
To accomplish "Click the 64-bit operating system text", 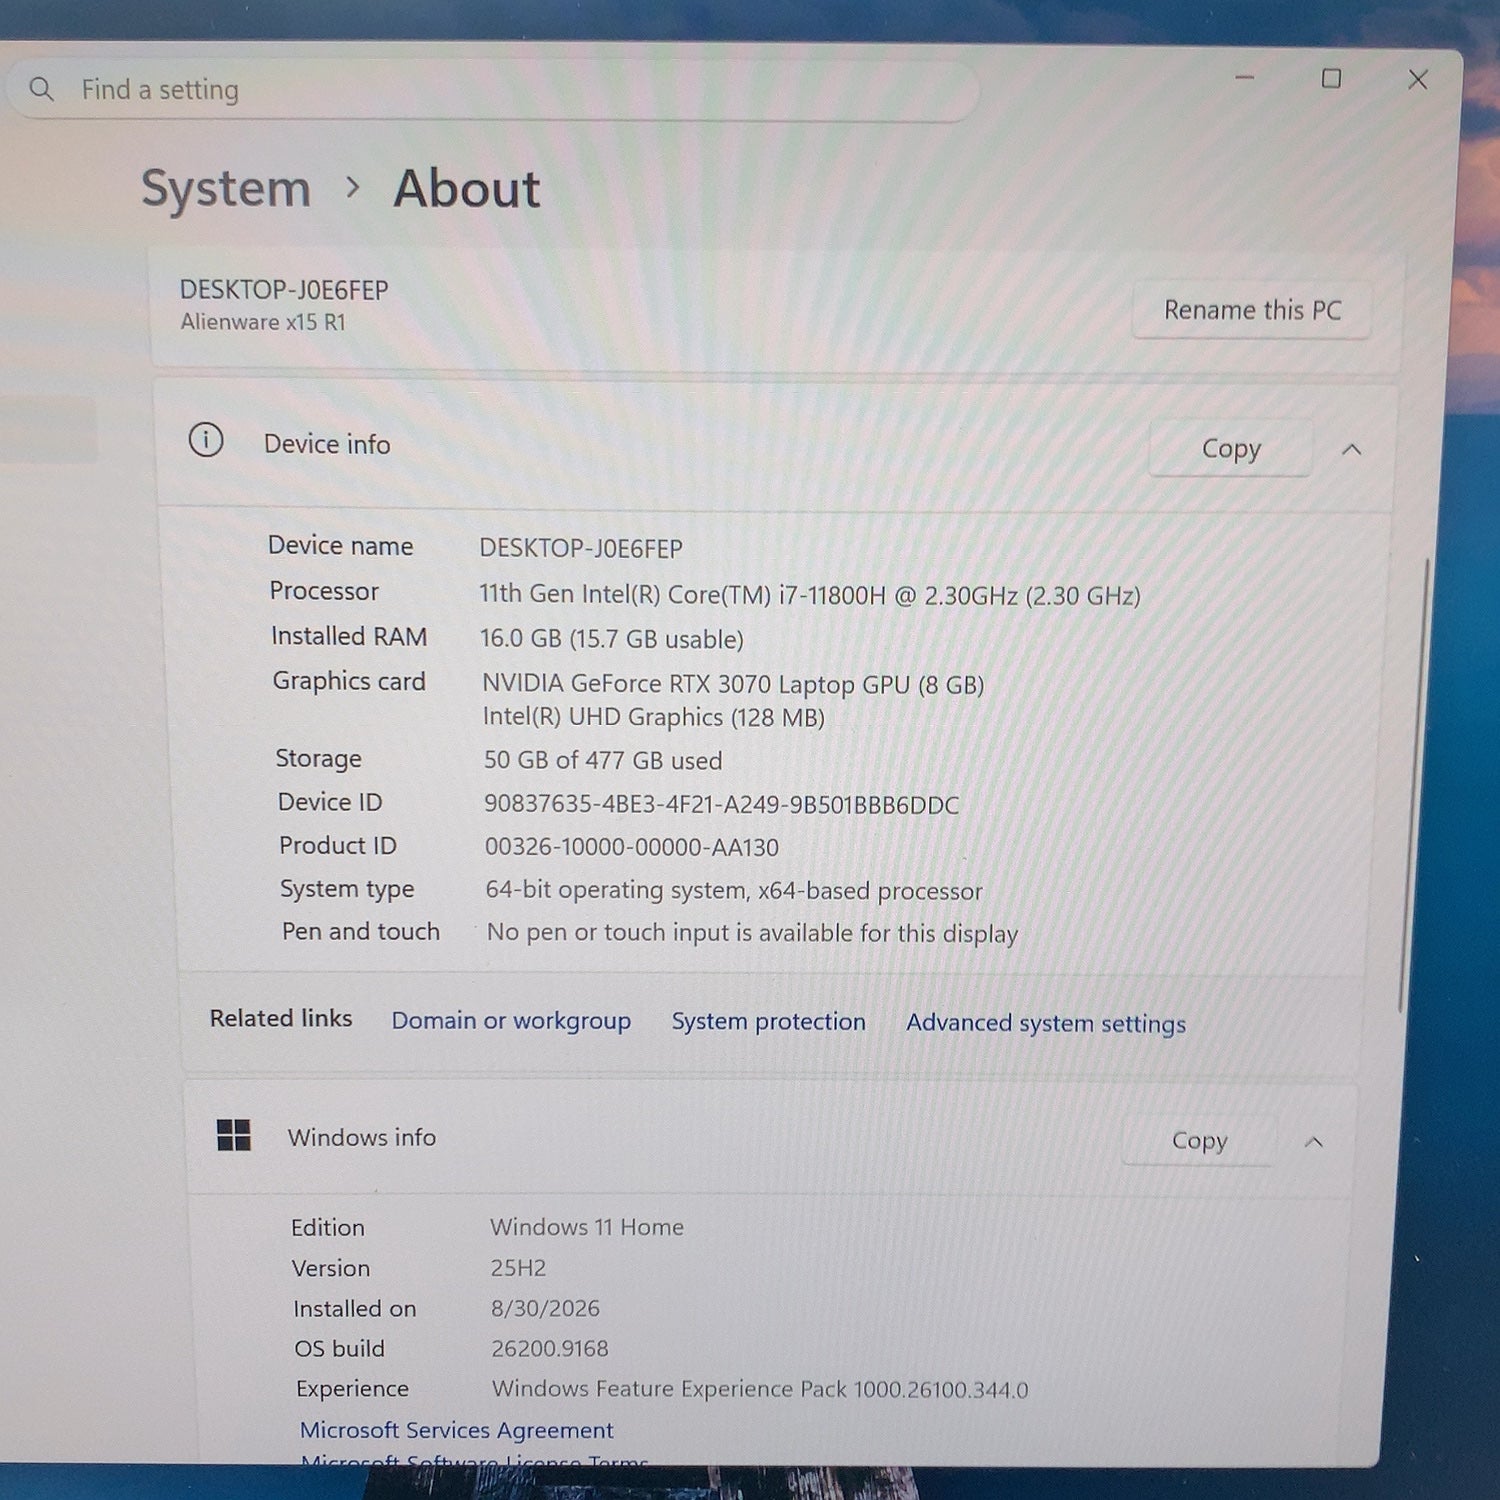I will 734,890.
